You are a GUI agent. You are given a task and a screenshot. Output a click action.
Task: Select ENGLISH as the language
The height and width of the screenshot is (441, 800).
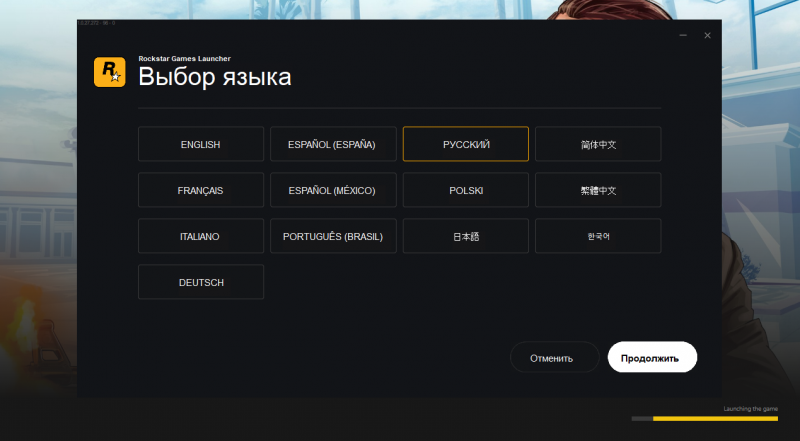(201, 144)
